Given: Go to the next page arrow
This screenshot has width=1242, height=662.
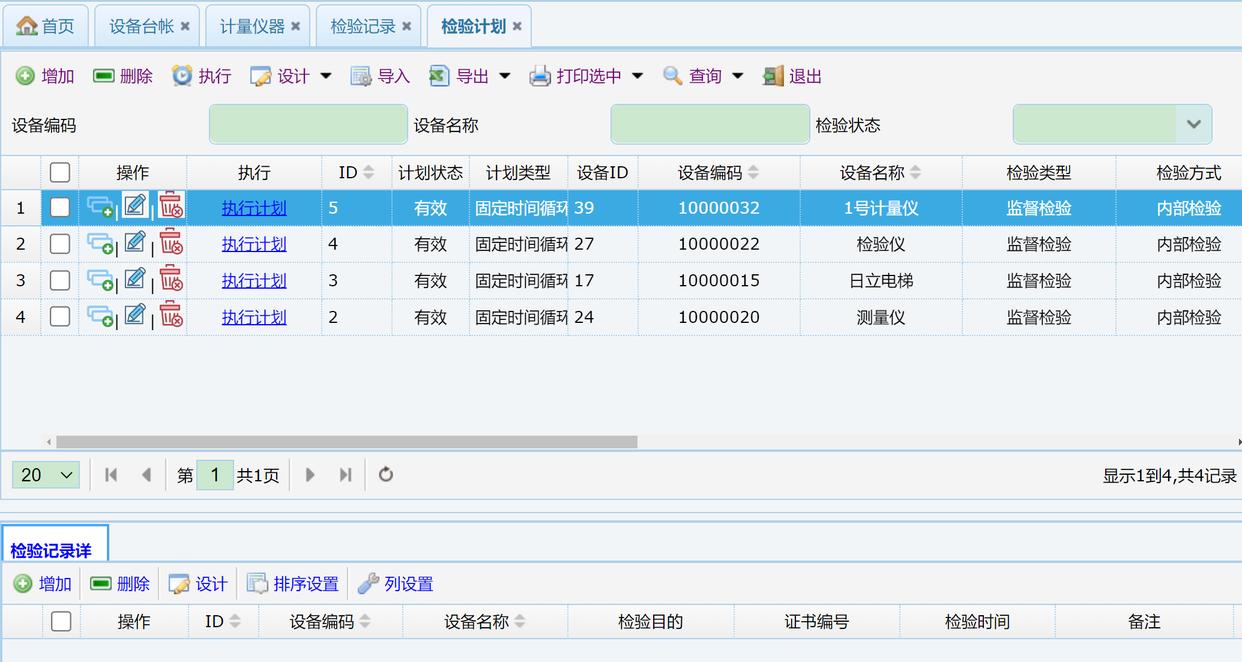Looking at the screenshot, I should coord(310,475).
